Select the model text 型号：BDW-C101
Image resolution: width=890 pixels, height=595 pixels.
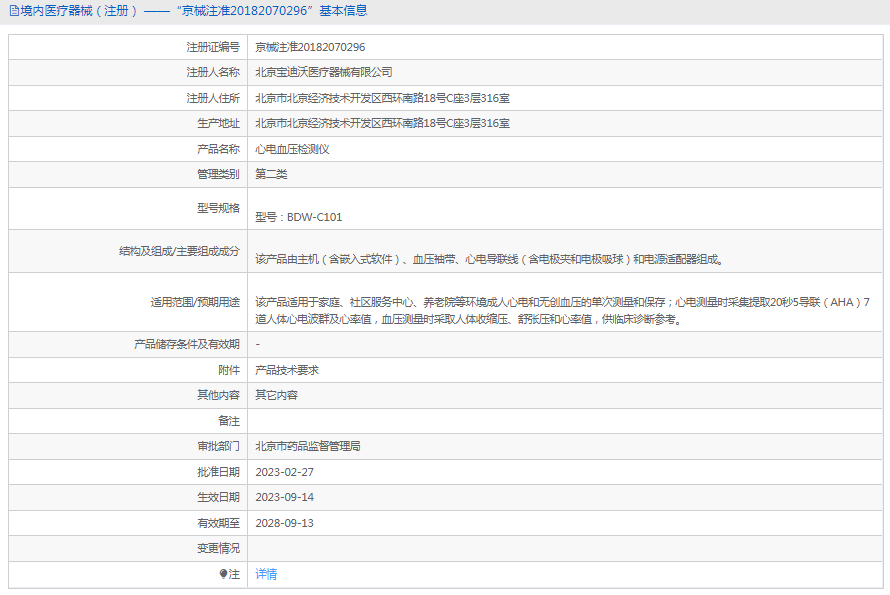click(x=299, y=217)
